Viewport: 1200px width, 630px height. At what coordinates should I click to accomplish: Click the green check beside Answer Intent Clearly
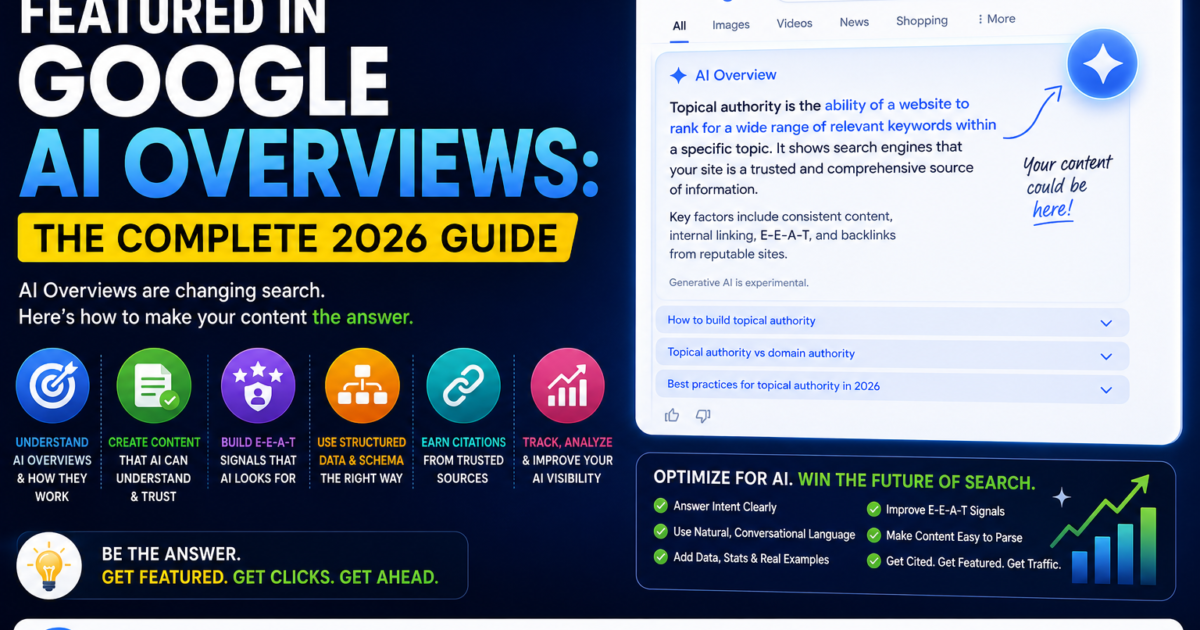(660, 506)
